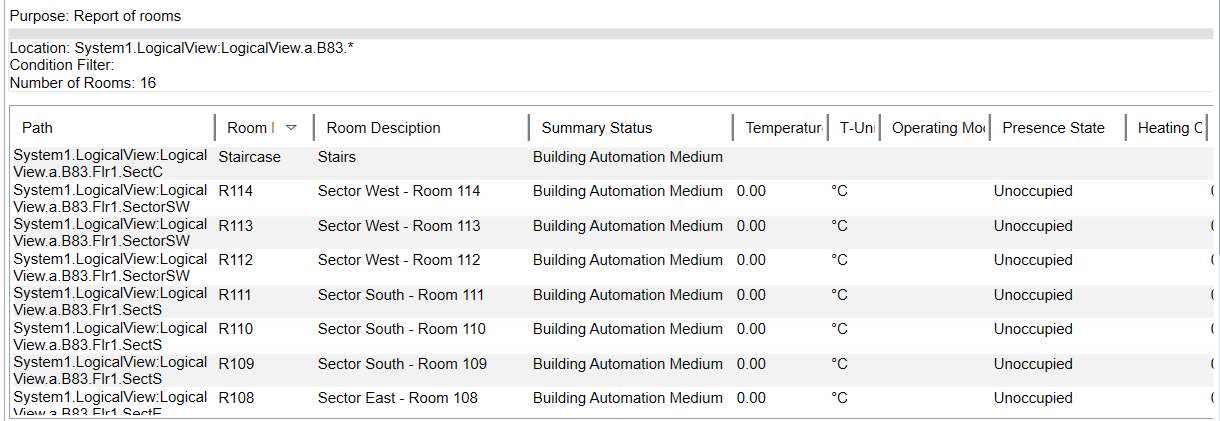Image resolution: width=1220 pixels, height=421 pixels.
Task: Select the Staircase room row
Action: 250,157
